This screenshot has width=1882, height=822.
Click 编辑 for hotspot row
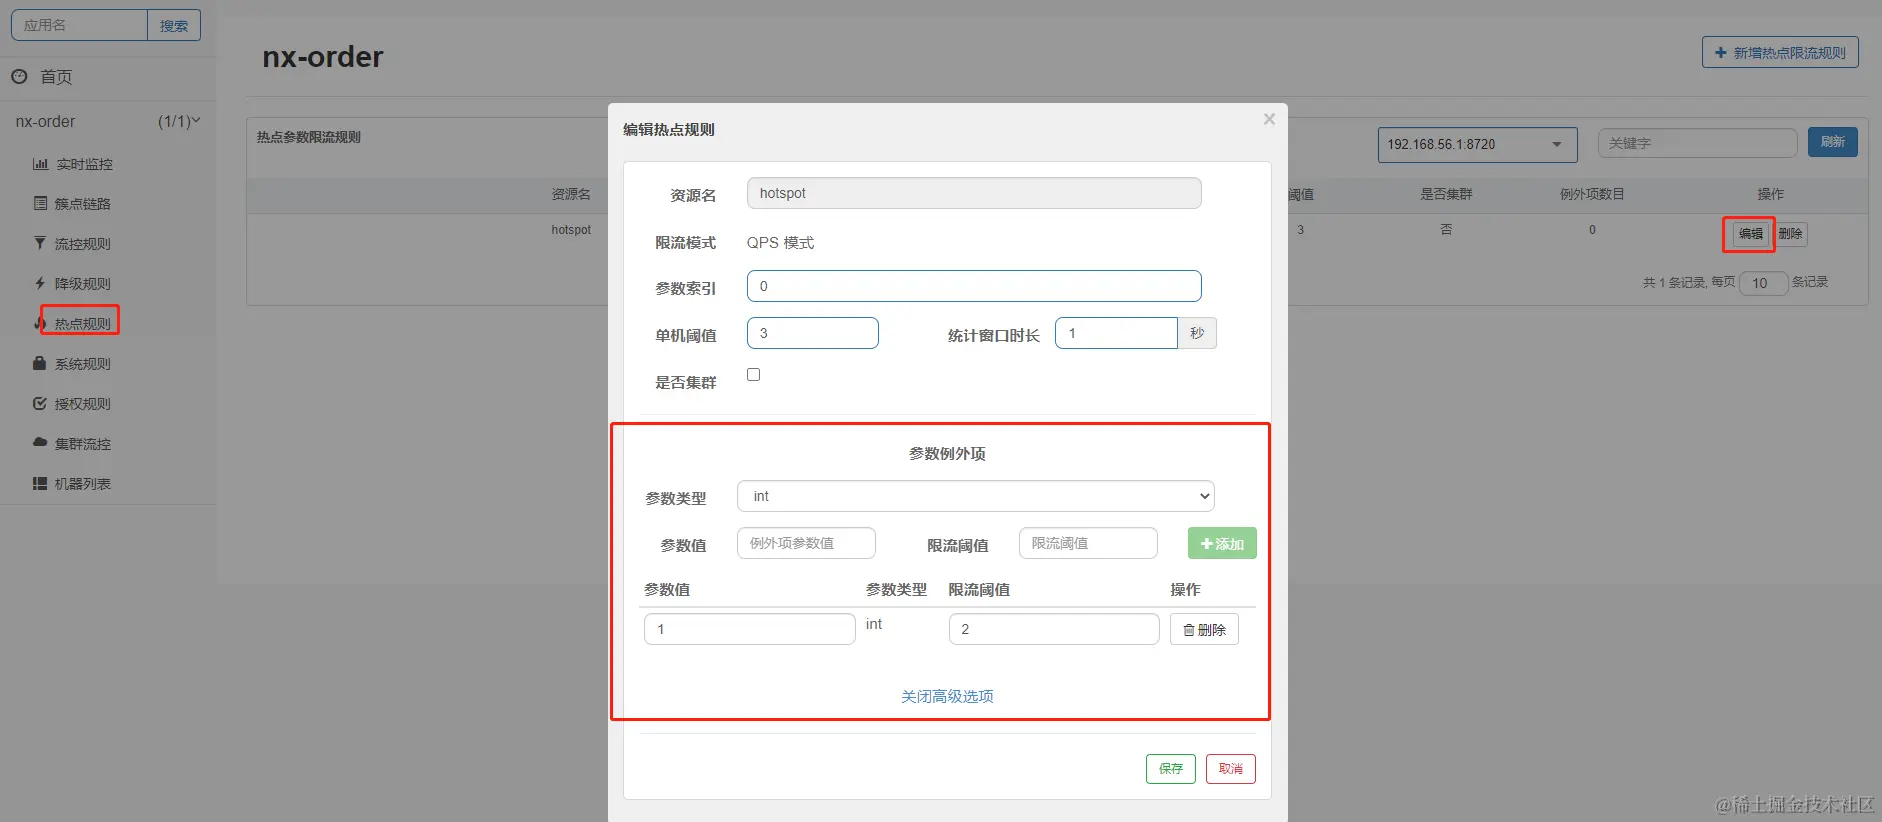(1750, 234)
